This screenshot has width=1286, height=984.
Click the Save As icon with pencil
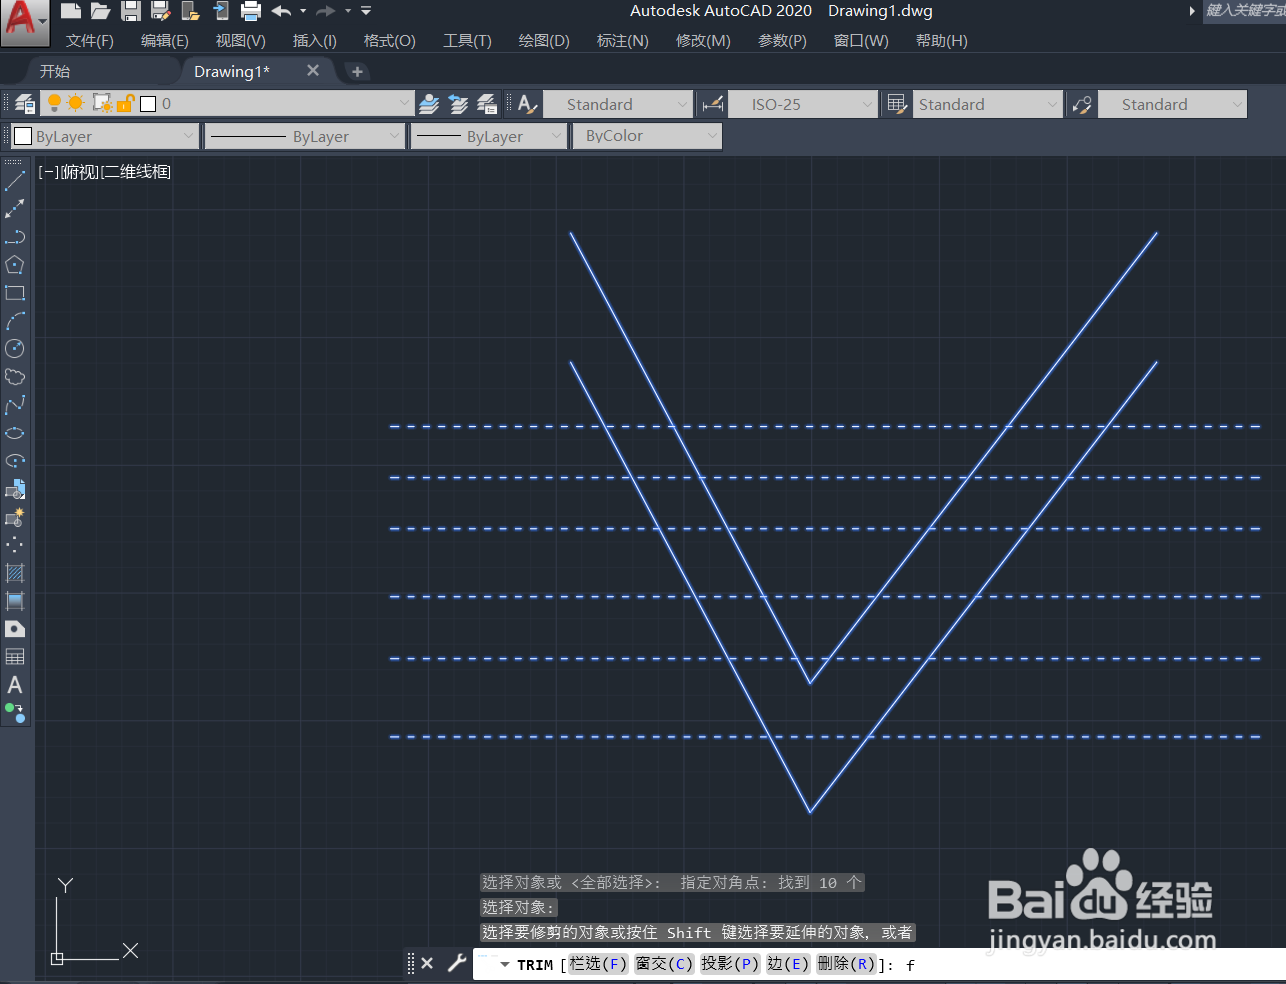click(x=160, y=11)
